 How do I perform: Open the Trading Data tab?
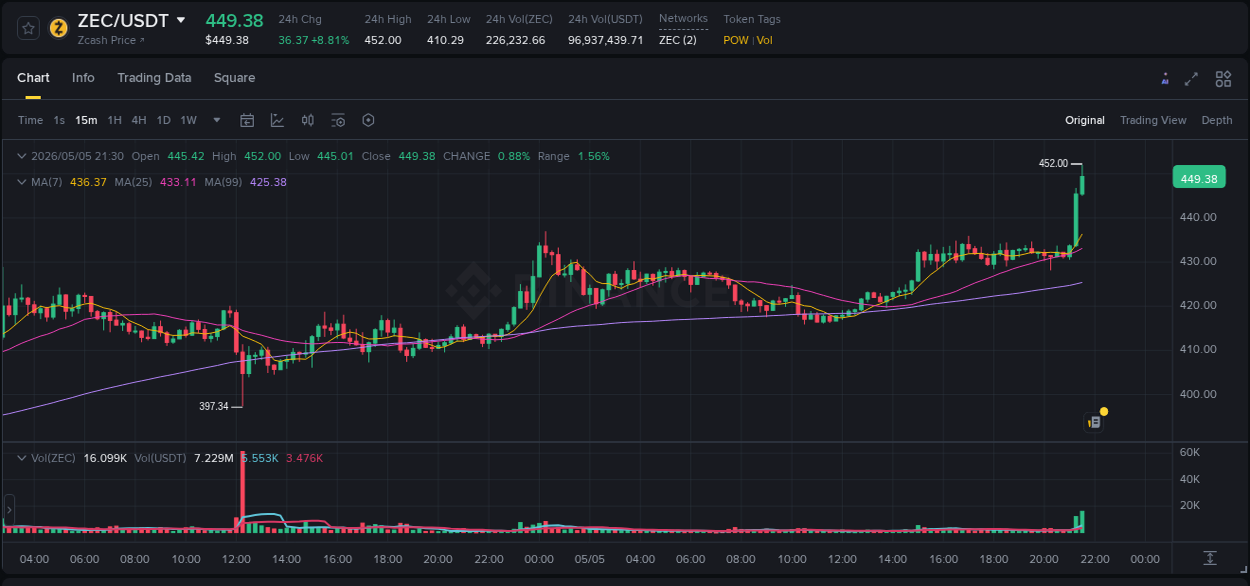point(154,78)
